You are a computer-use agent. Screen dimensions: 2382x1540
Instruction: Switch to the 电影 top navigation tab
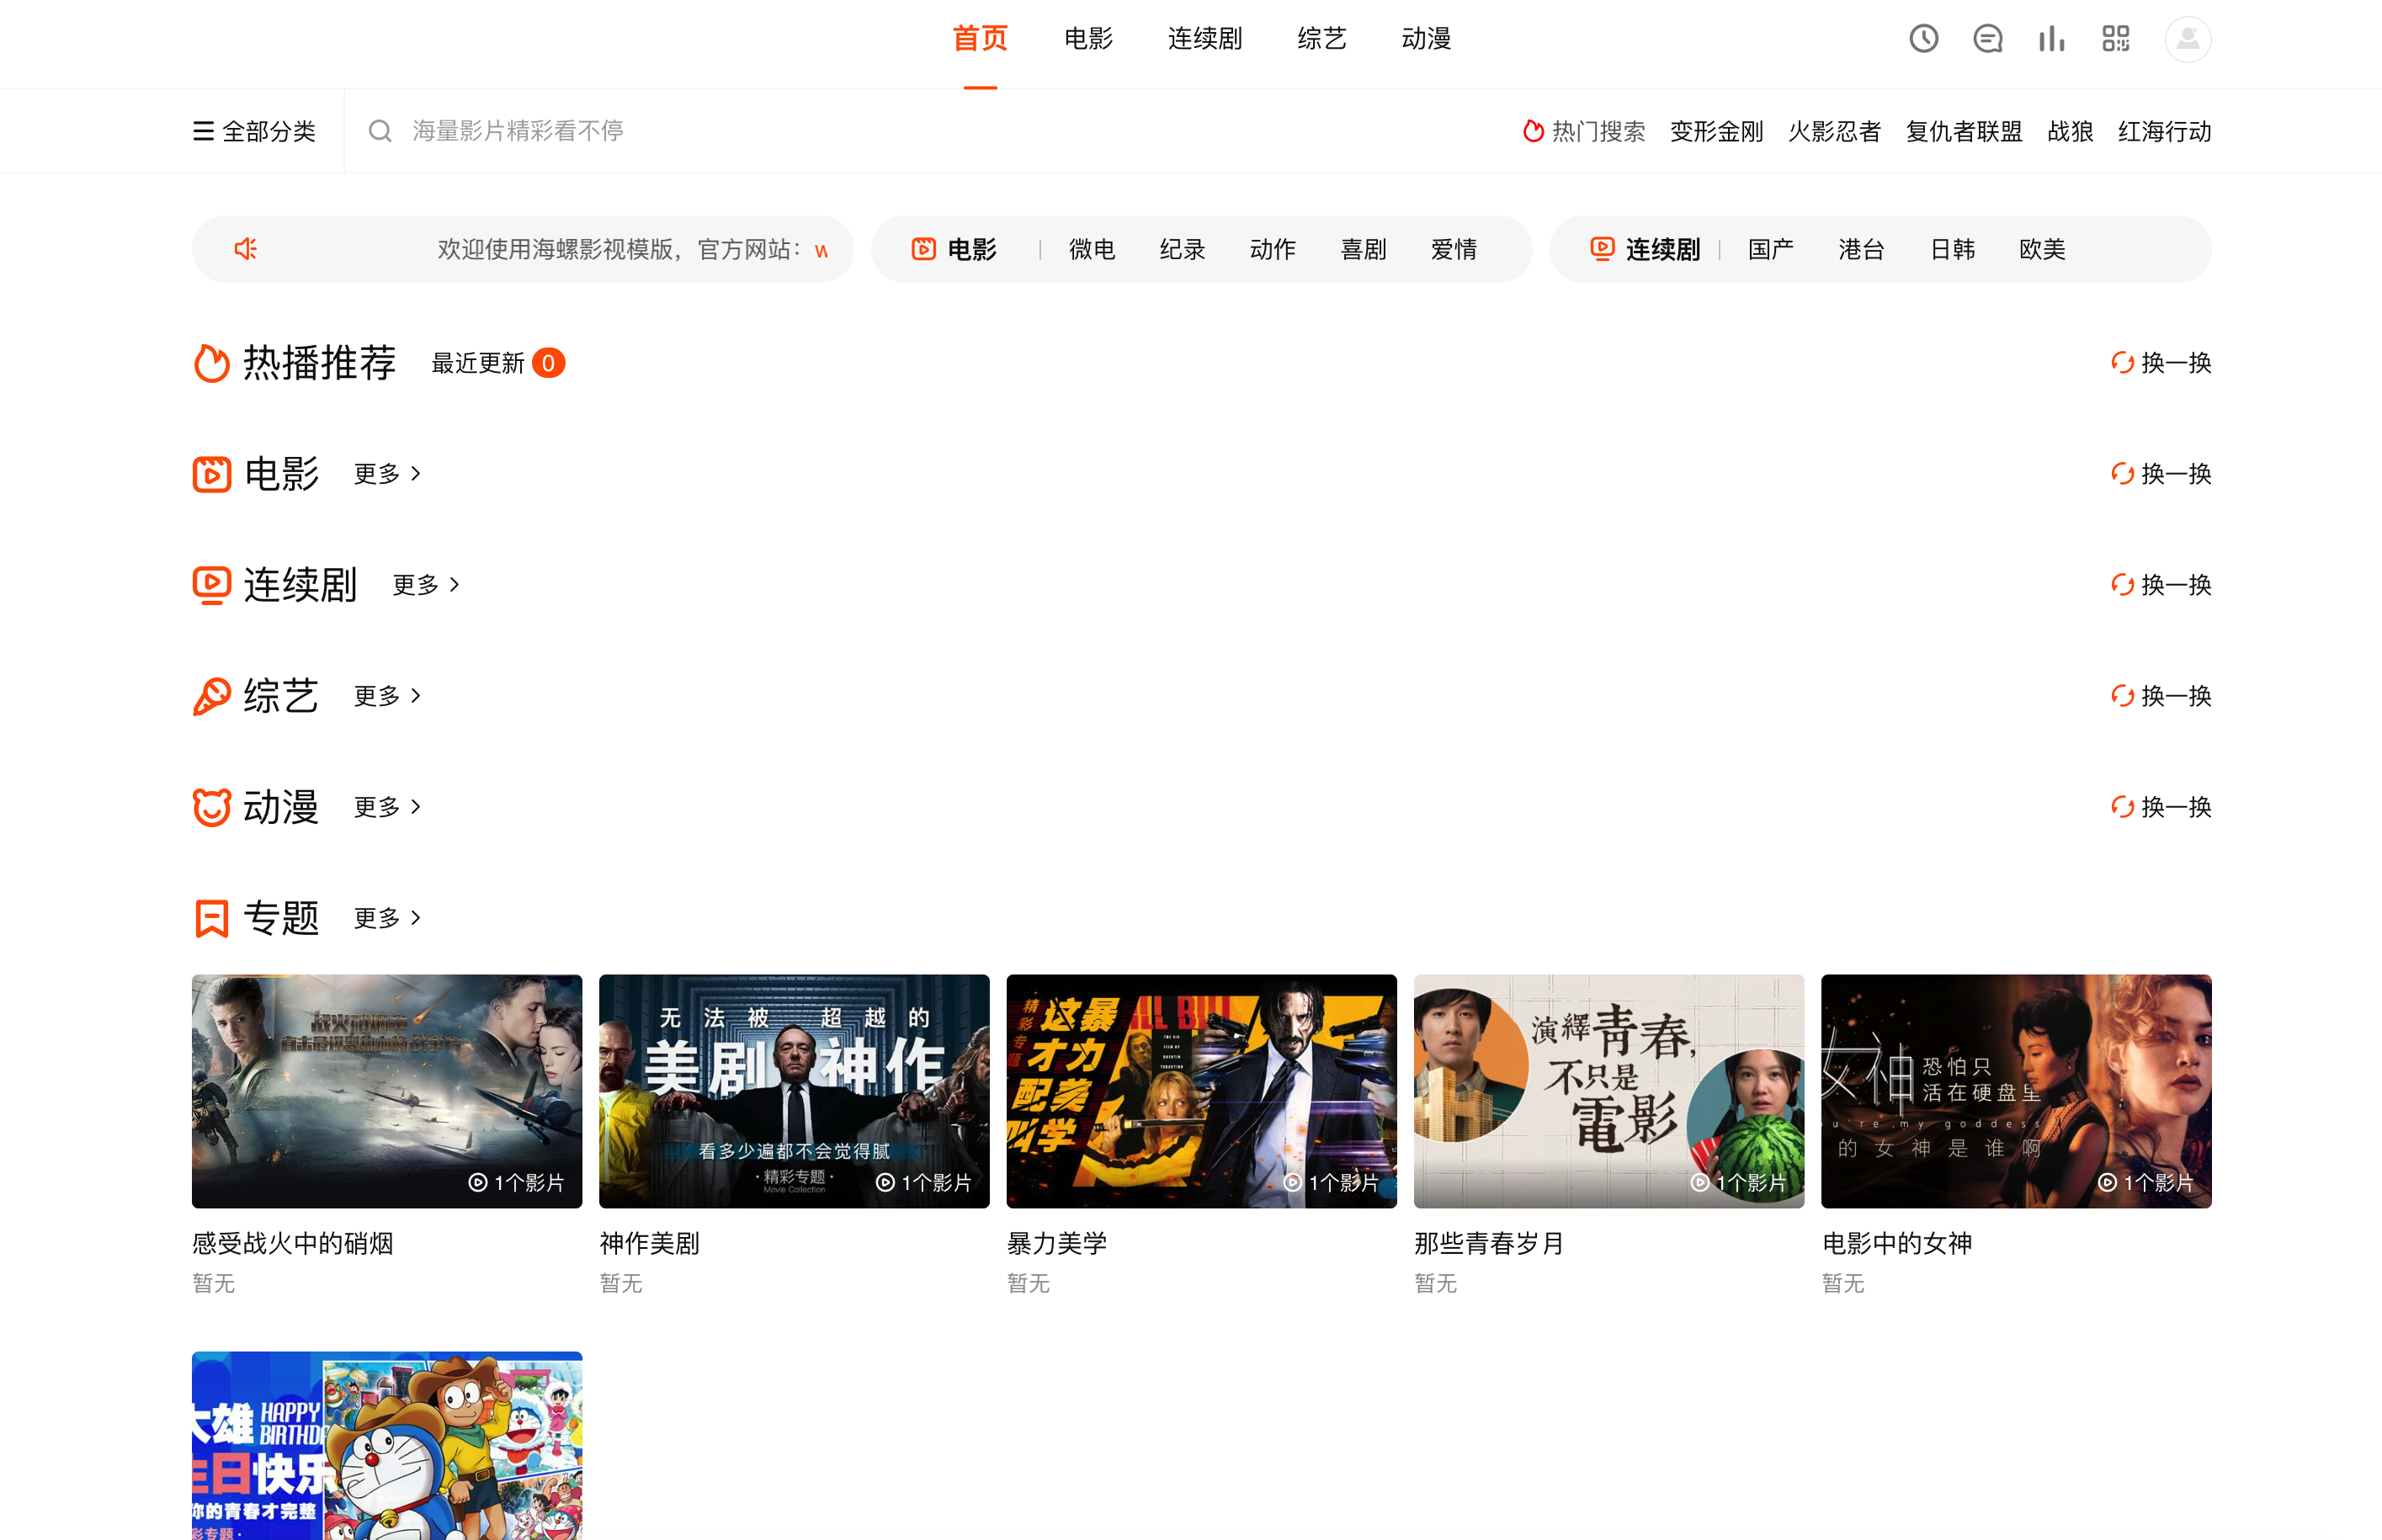tap(1088, 39)
